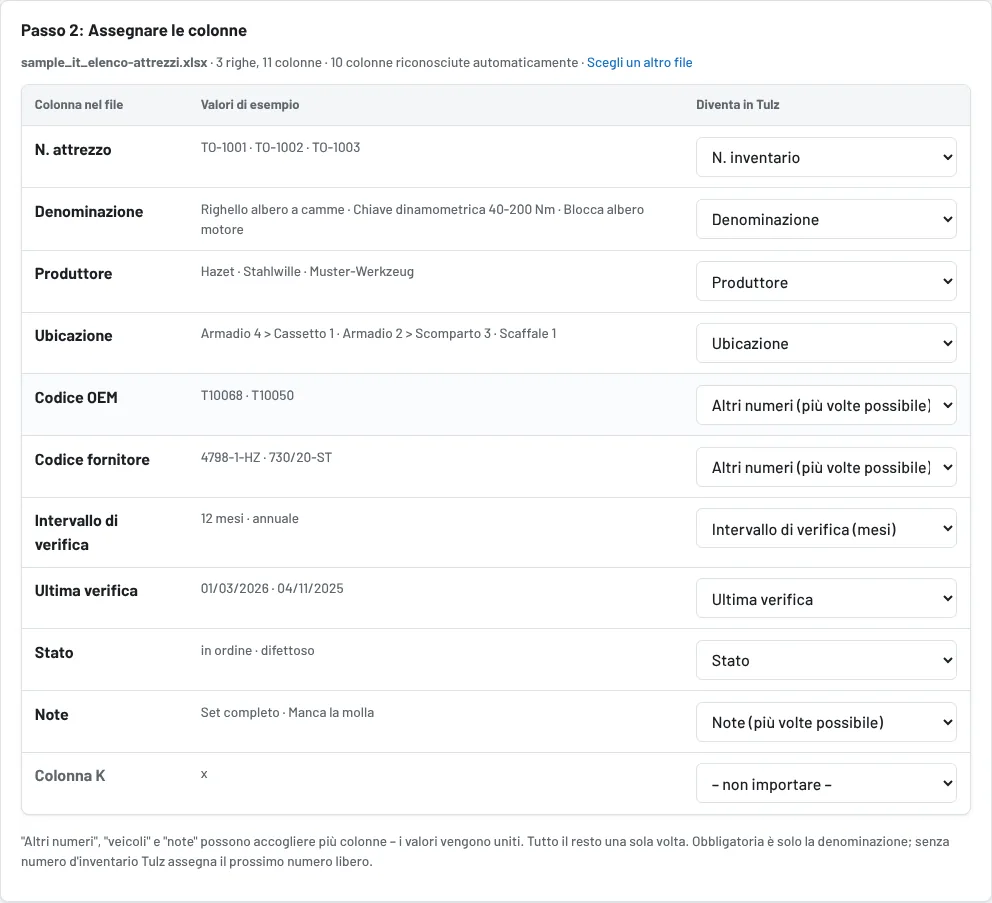This screenshot has height=903, width=992.
Task: Open the Note (più volte possibile) dropdown
Action: (x=826, y=722)
